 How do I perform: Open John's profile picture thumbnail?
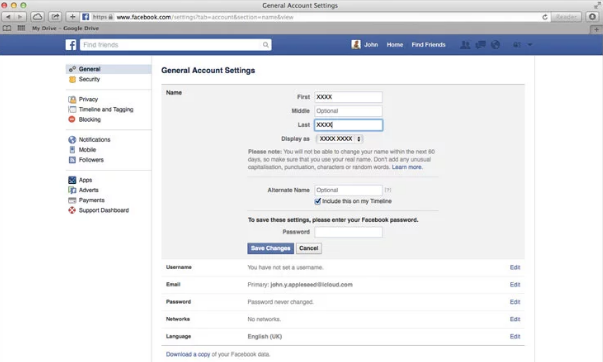[356, 45]
